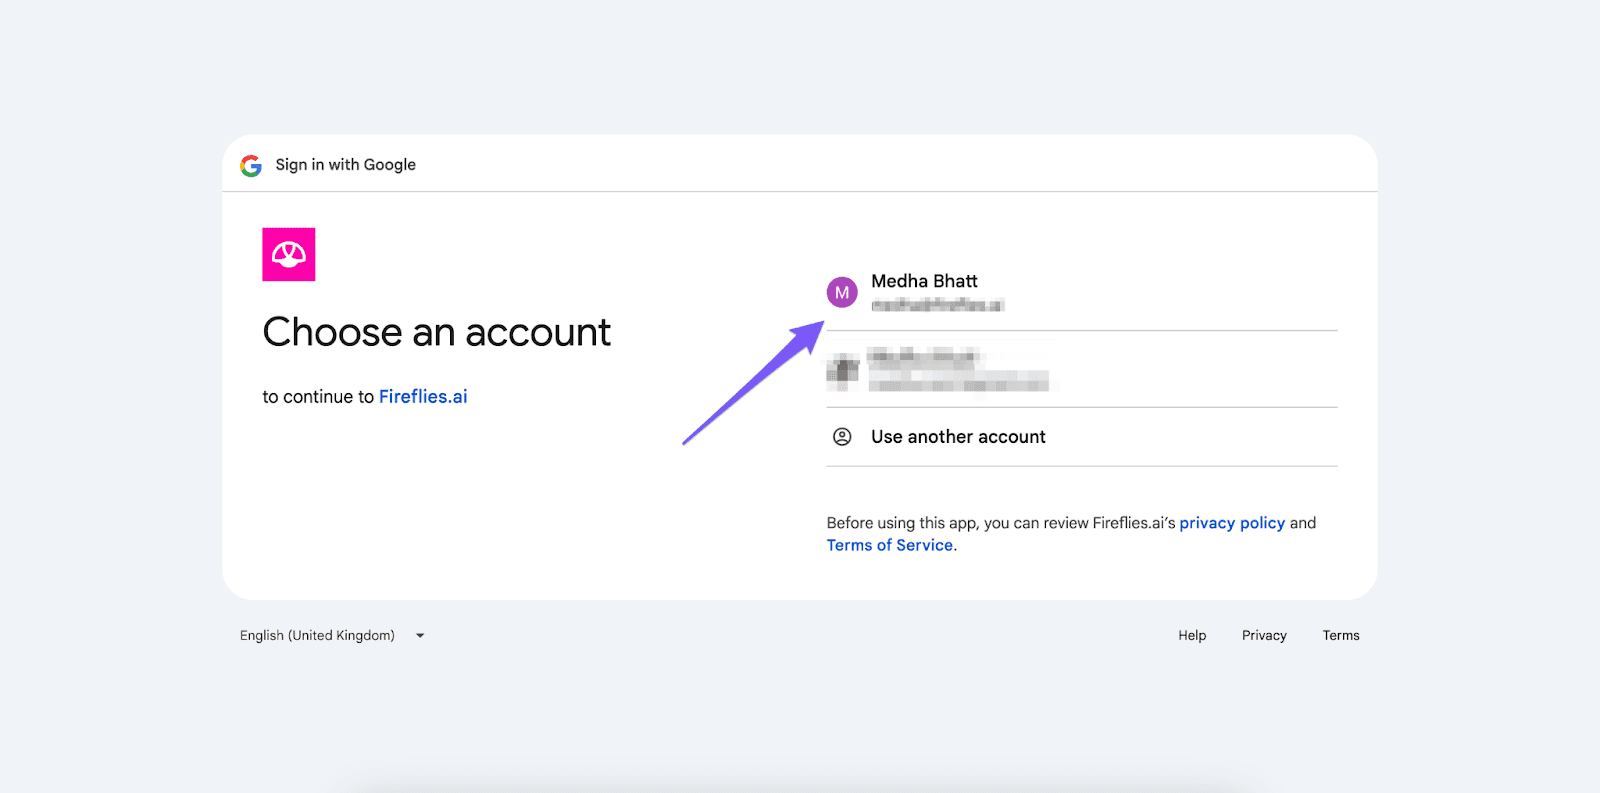Open the Terms of Service link
Image resolution: width=1600 pixels, height=793 pixels.
tap(890, 545)
